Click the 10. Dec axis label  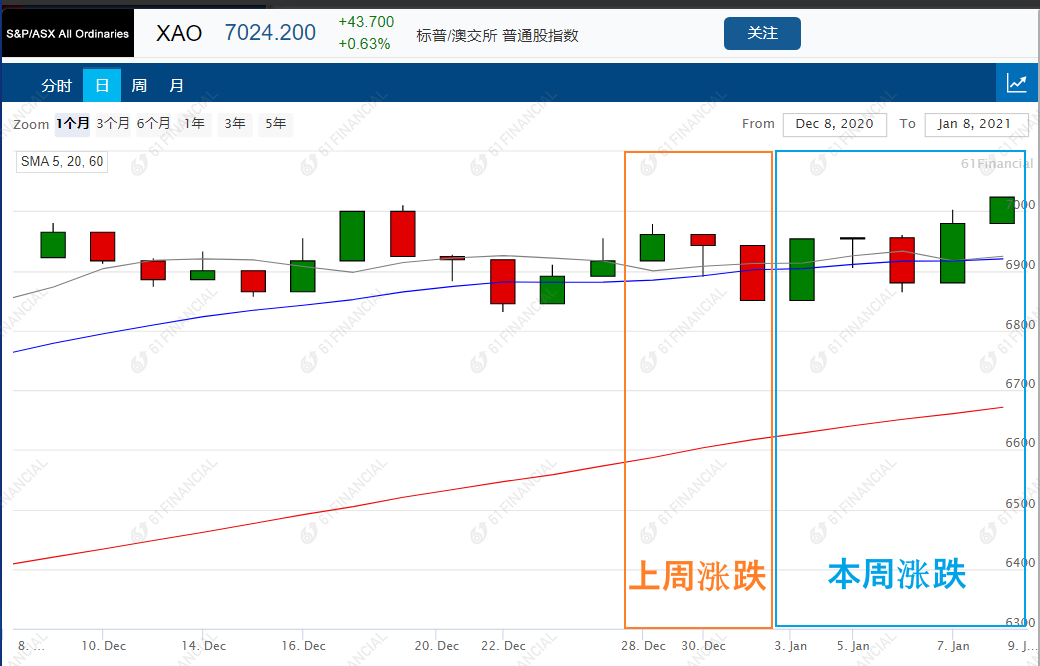point(103,645)
